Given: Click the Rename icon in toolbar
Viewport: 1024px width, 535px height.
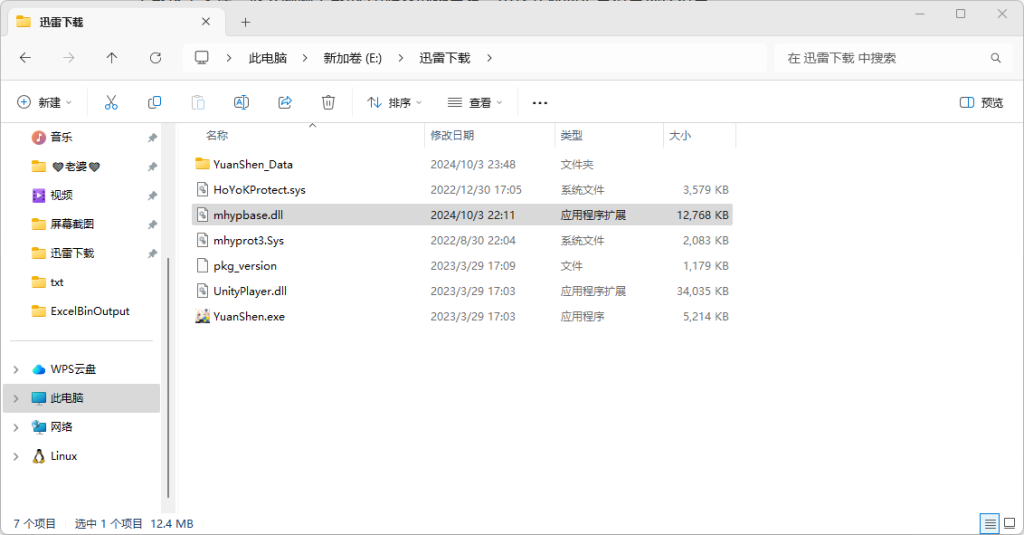Looking at the screenshot, I should pyautogui.click(x=241, y=103).
